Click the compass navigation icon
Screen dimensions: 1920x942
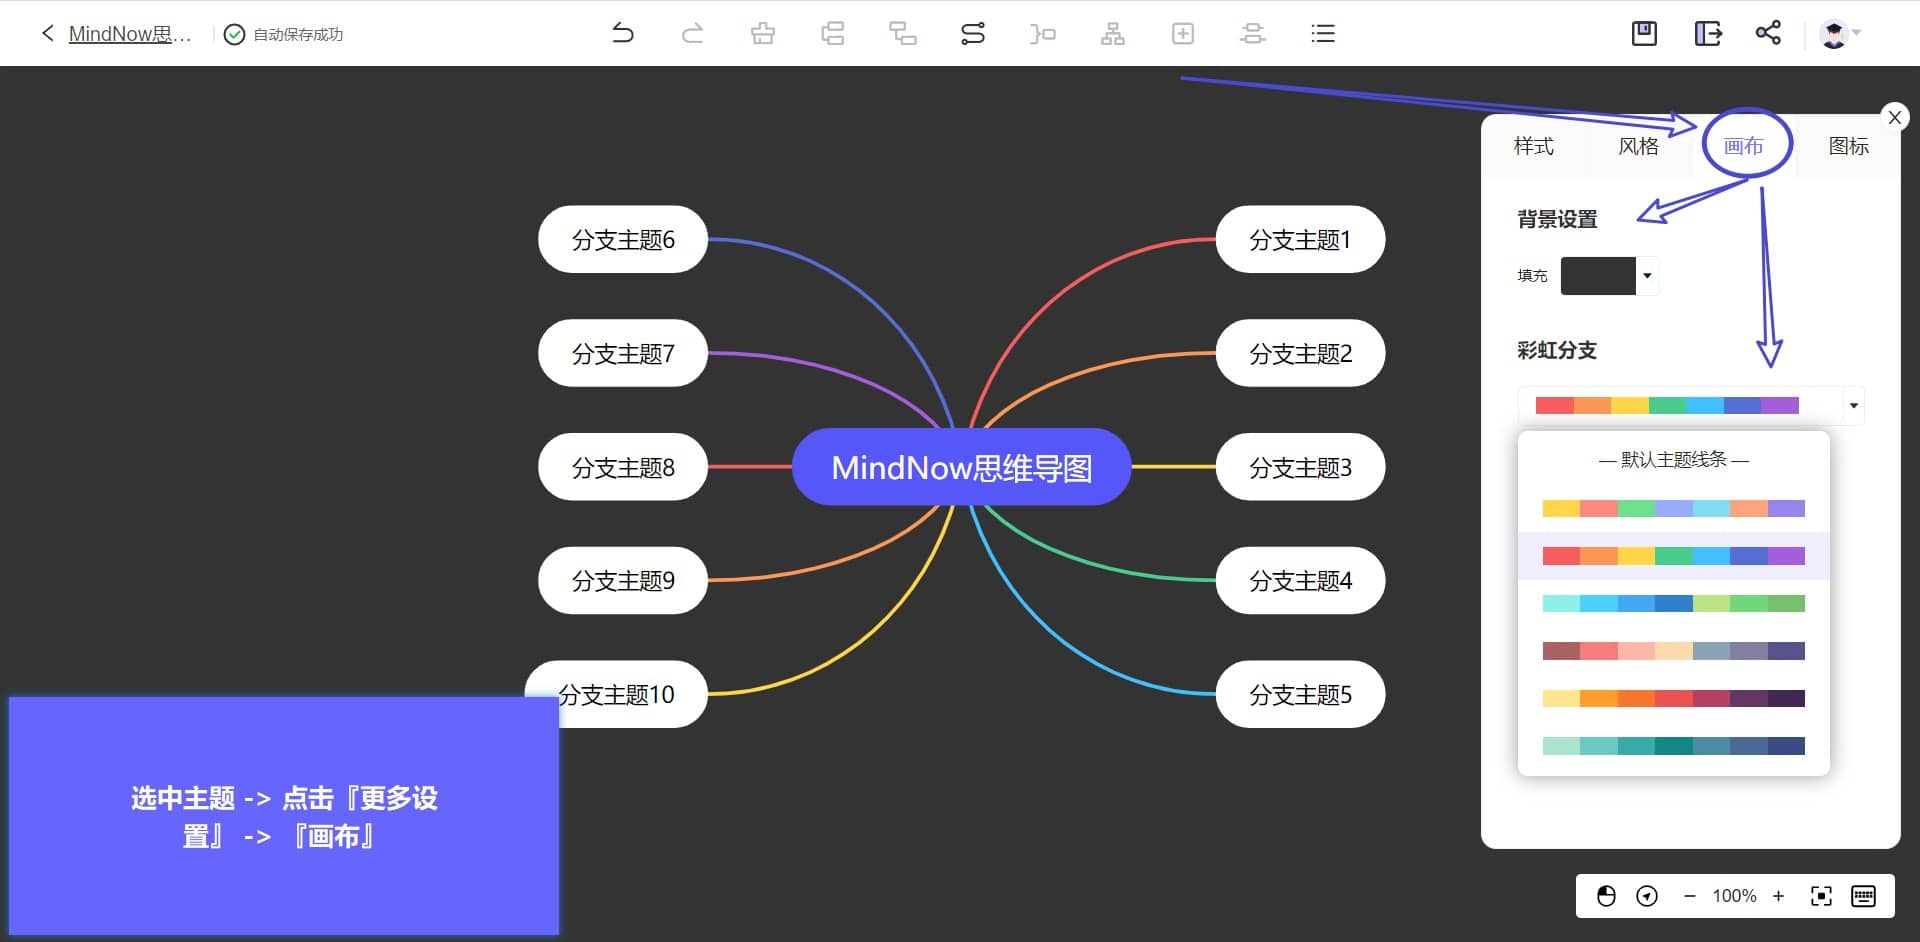point(1647,896)
